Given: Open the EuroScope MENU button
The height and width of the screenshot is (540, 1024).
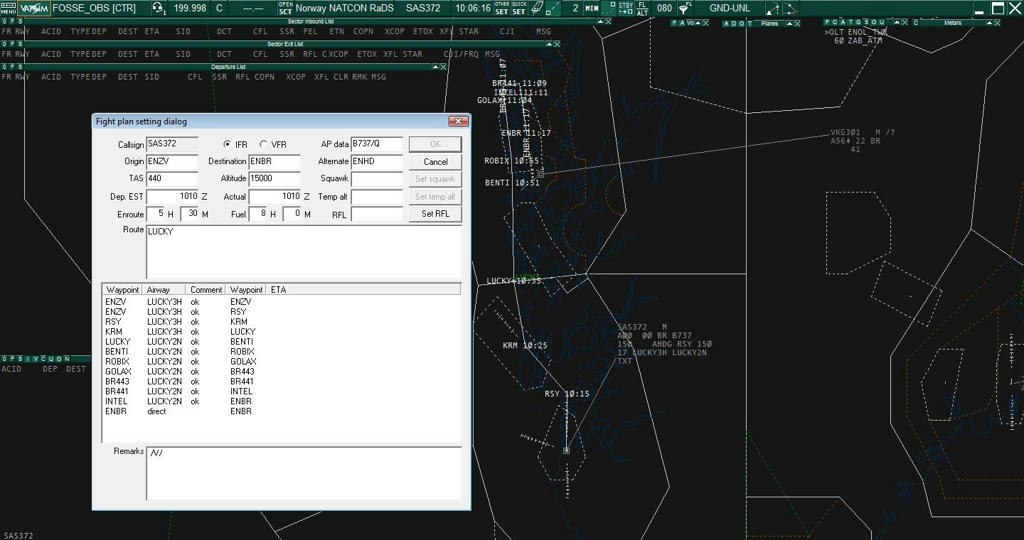Looking at the screenshot, I should [9, 8].
